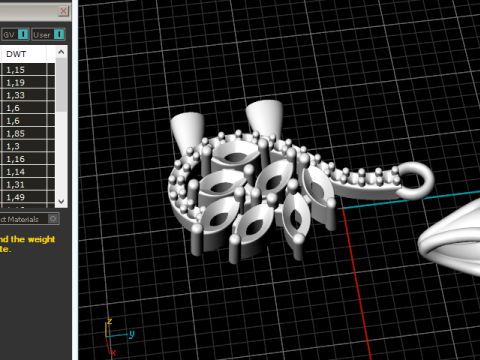This screenshot has height=360, width=480.
Task: Click the table scrollbar up arrow
Action: point(61,52)
